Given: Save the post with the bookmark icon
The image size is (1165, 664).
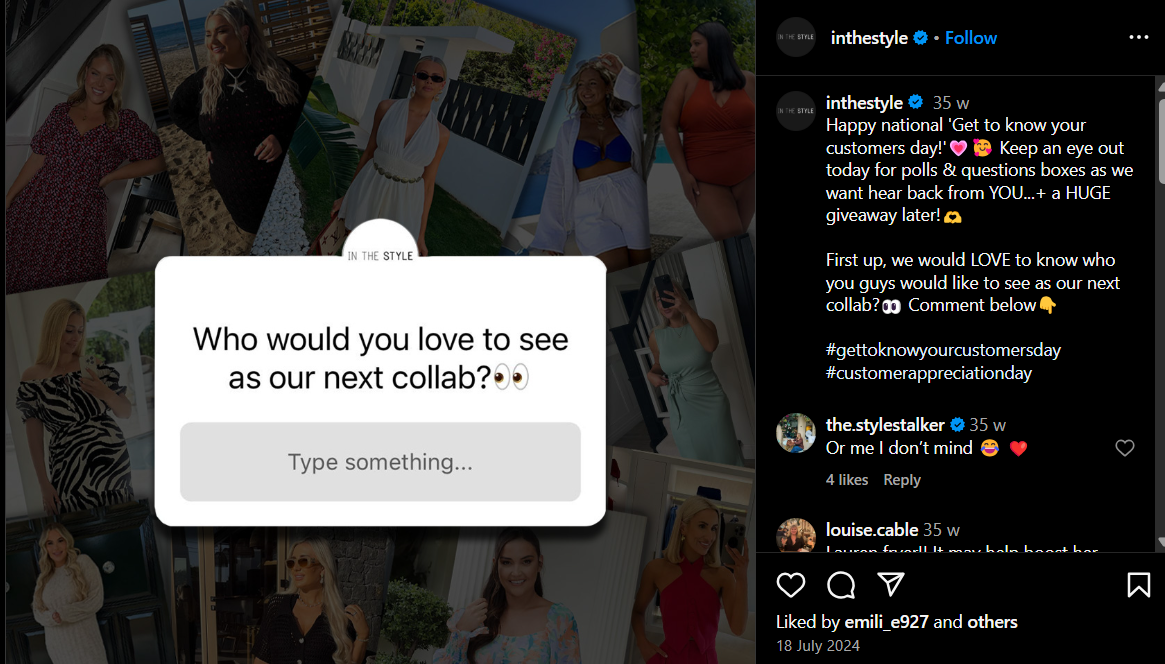Looking at the screenshot, I should tap(1138, 585).
